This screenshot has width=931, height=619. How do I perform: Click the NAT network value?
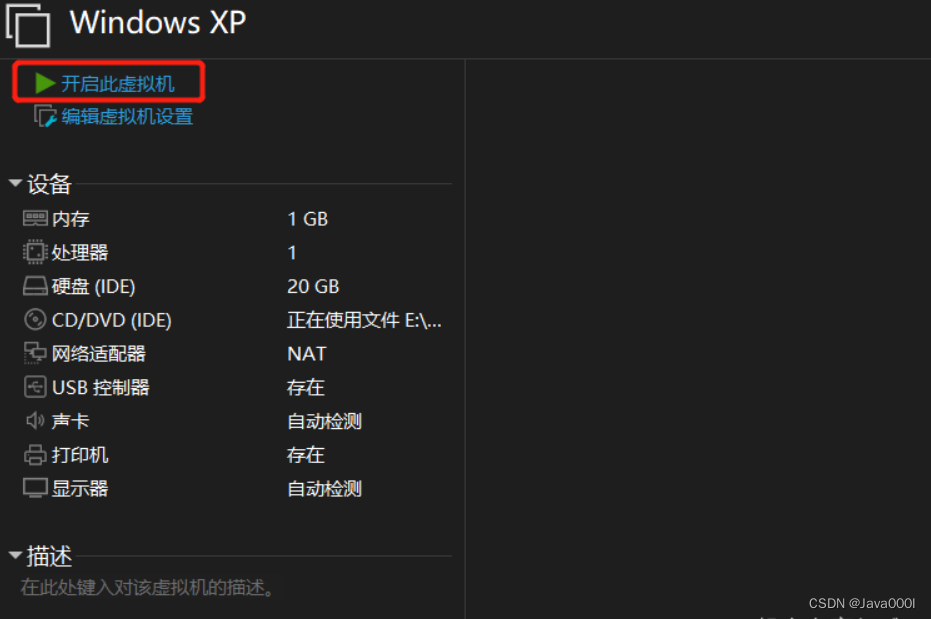point(306,354)
